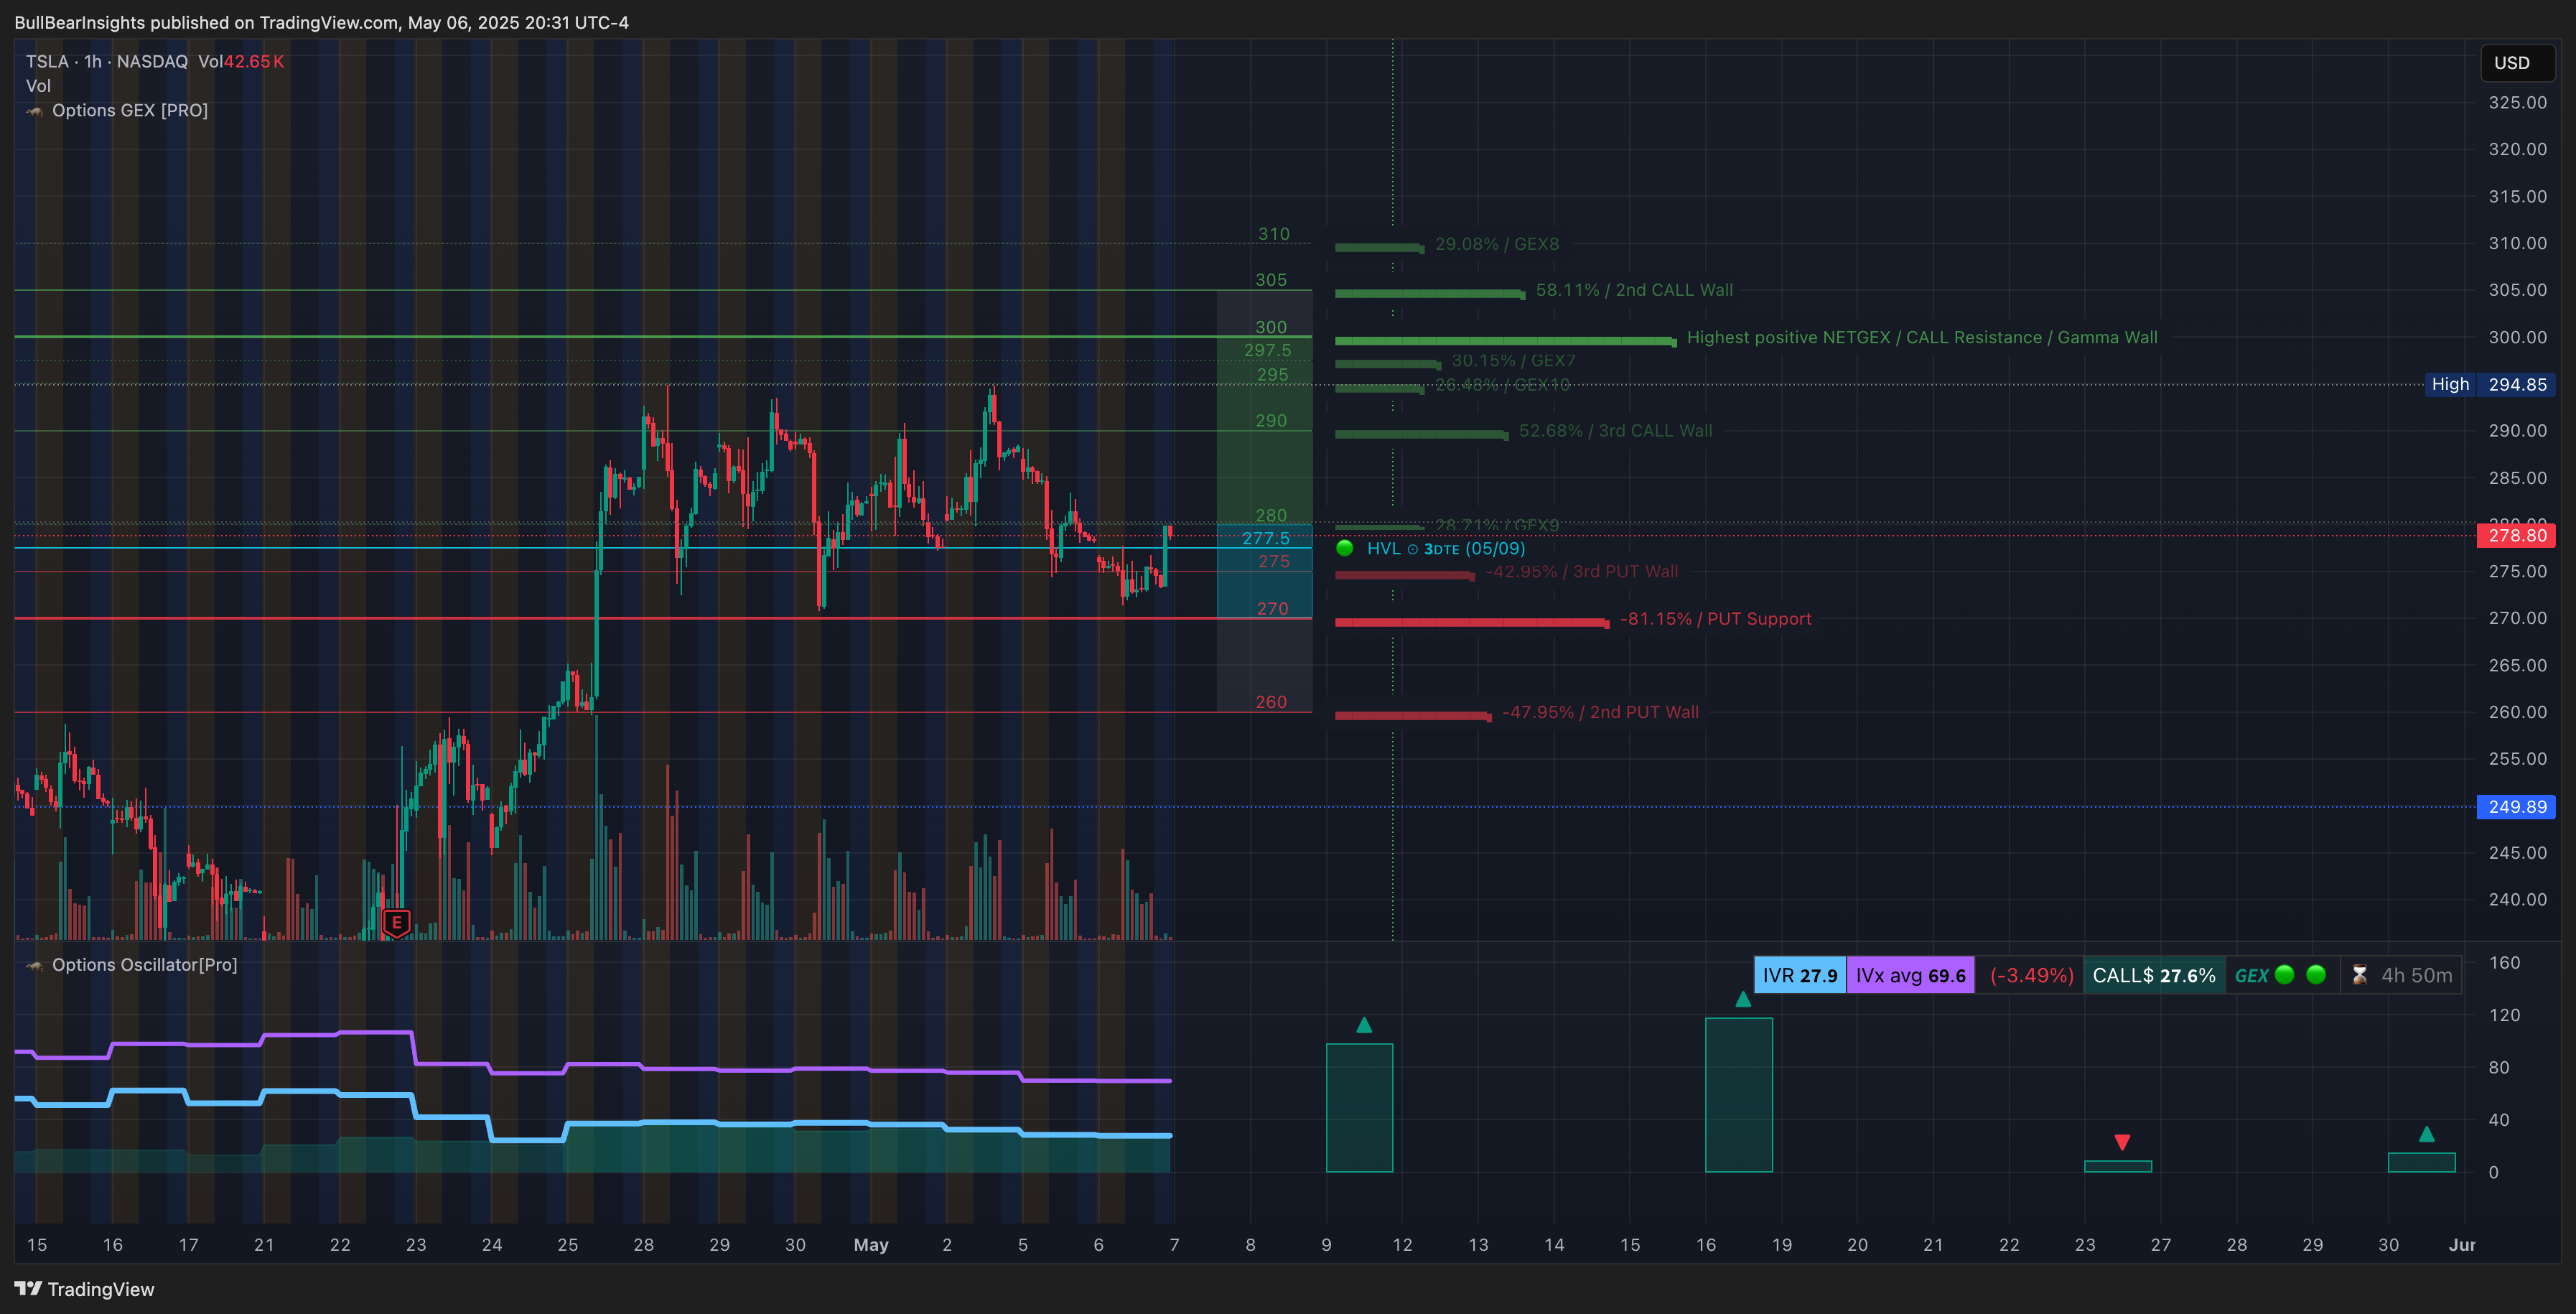Click the 'HVL 3DTE (05/09)' label

[x=1446, y=548]
